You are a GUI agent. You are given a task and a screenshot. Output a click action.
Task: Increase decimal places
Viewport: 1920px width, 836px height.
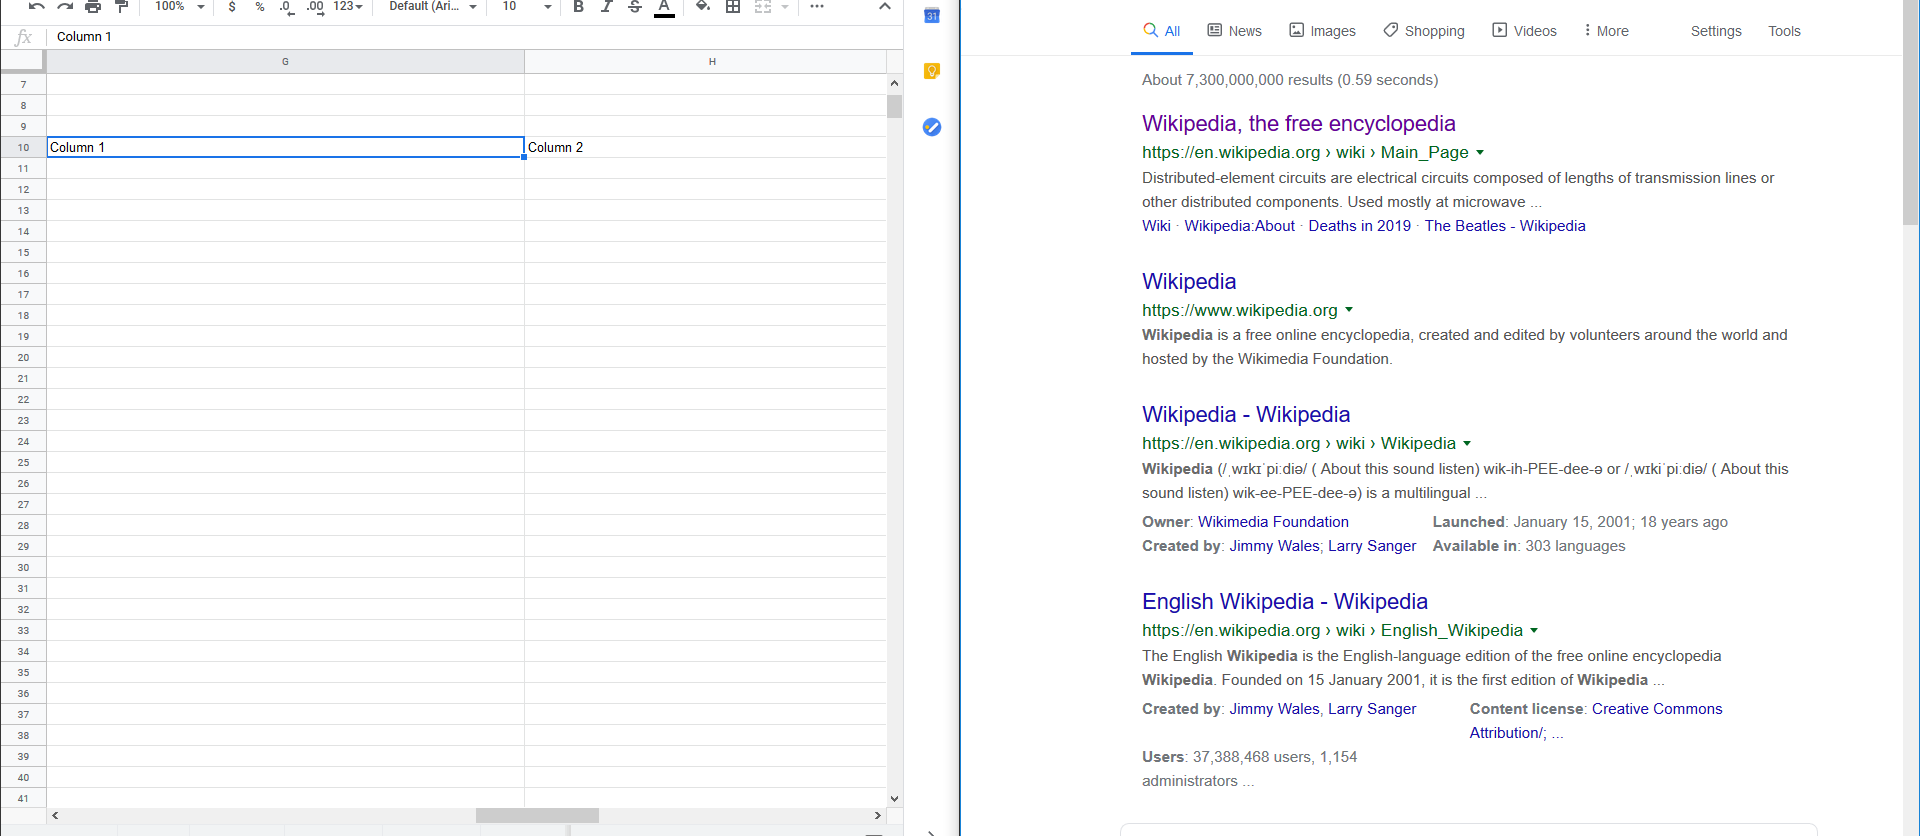(315, 6)
